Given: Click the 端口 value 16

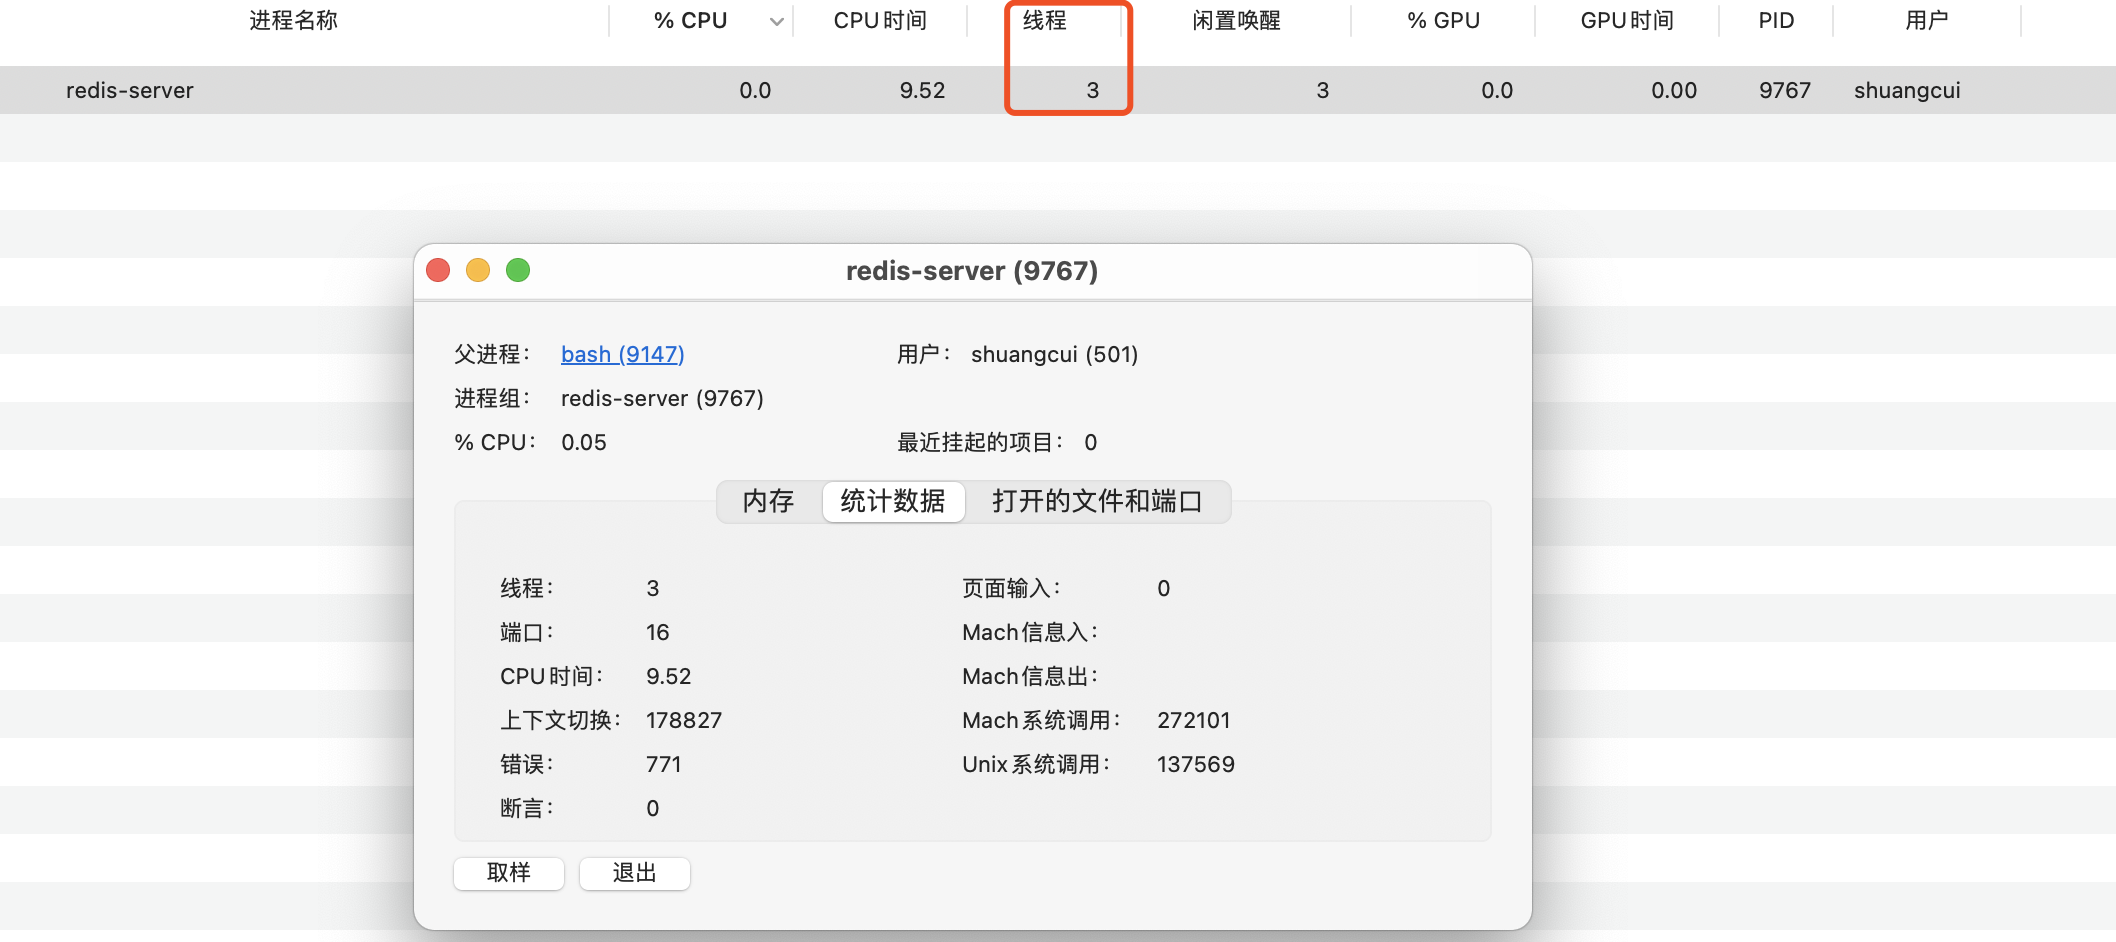Looking at the screenshot, I should 657,632.
